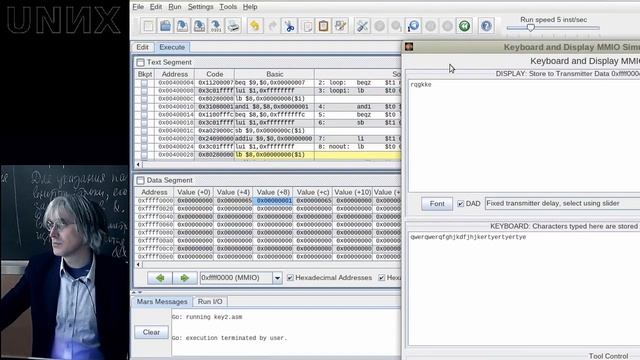640x360 pixels.
Task: Toggle breakpoint for address 0x00400010
Action: tap(144, 107)
